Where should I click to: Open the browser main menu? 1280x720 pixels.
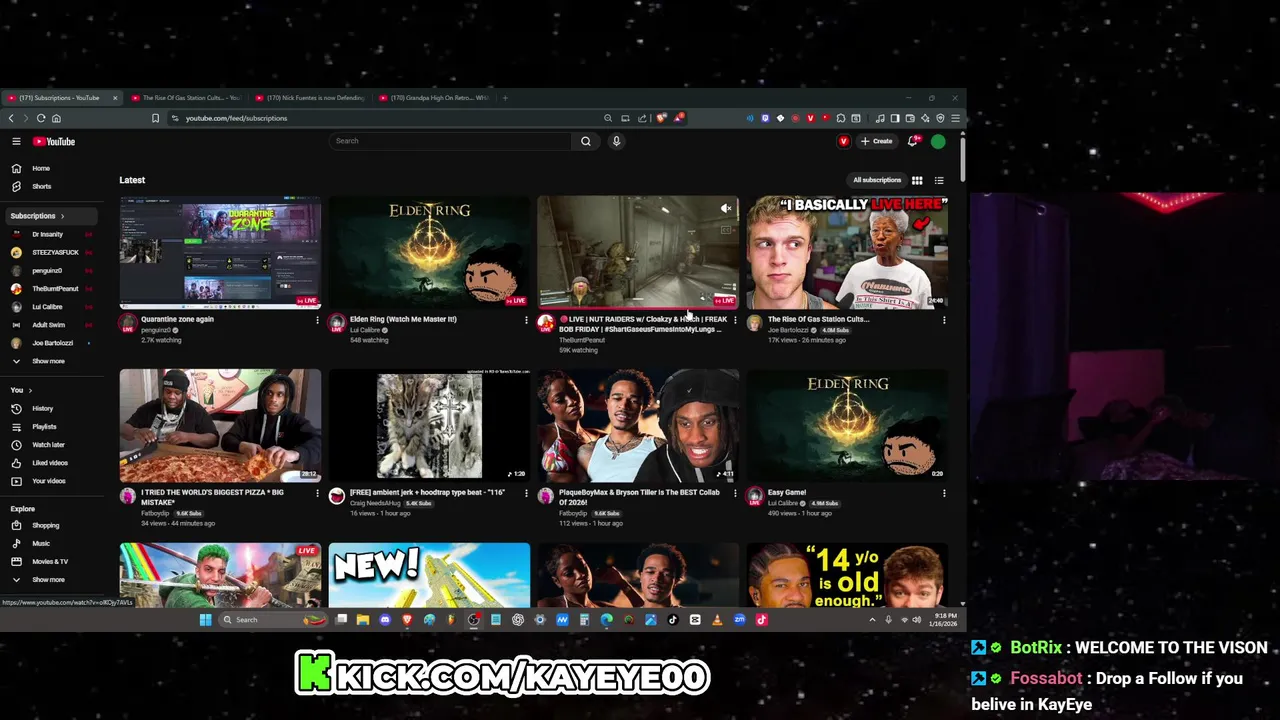[956, 118]
